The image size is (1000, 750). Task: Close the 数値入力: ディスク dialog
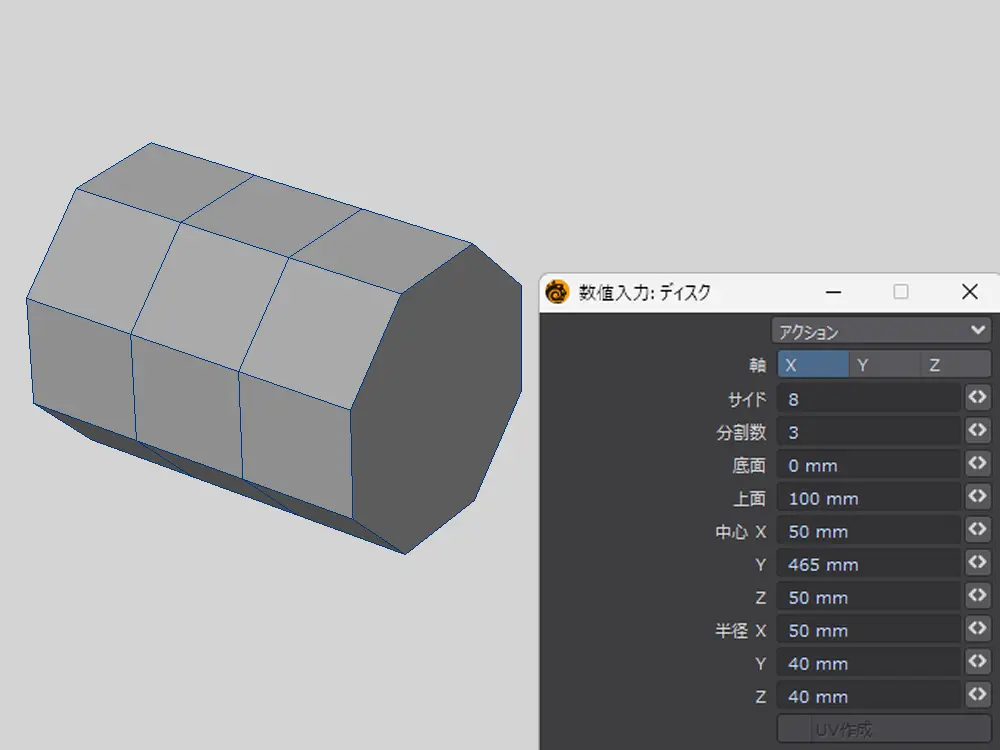tap(969, 292)
